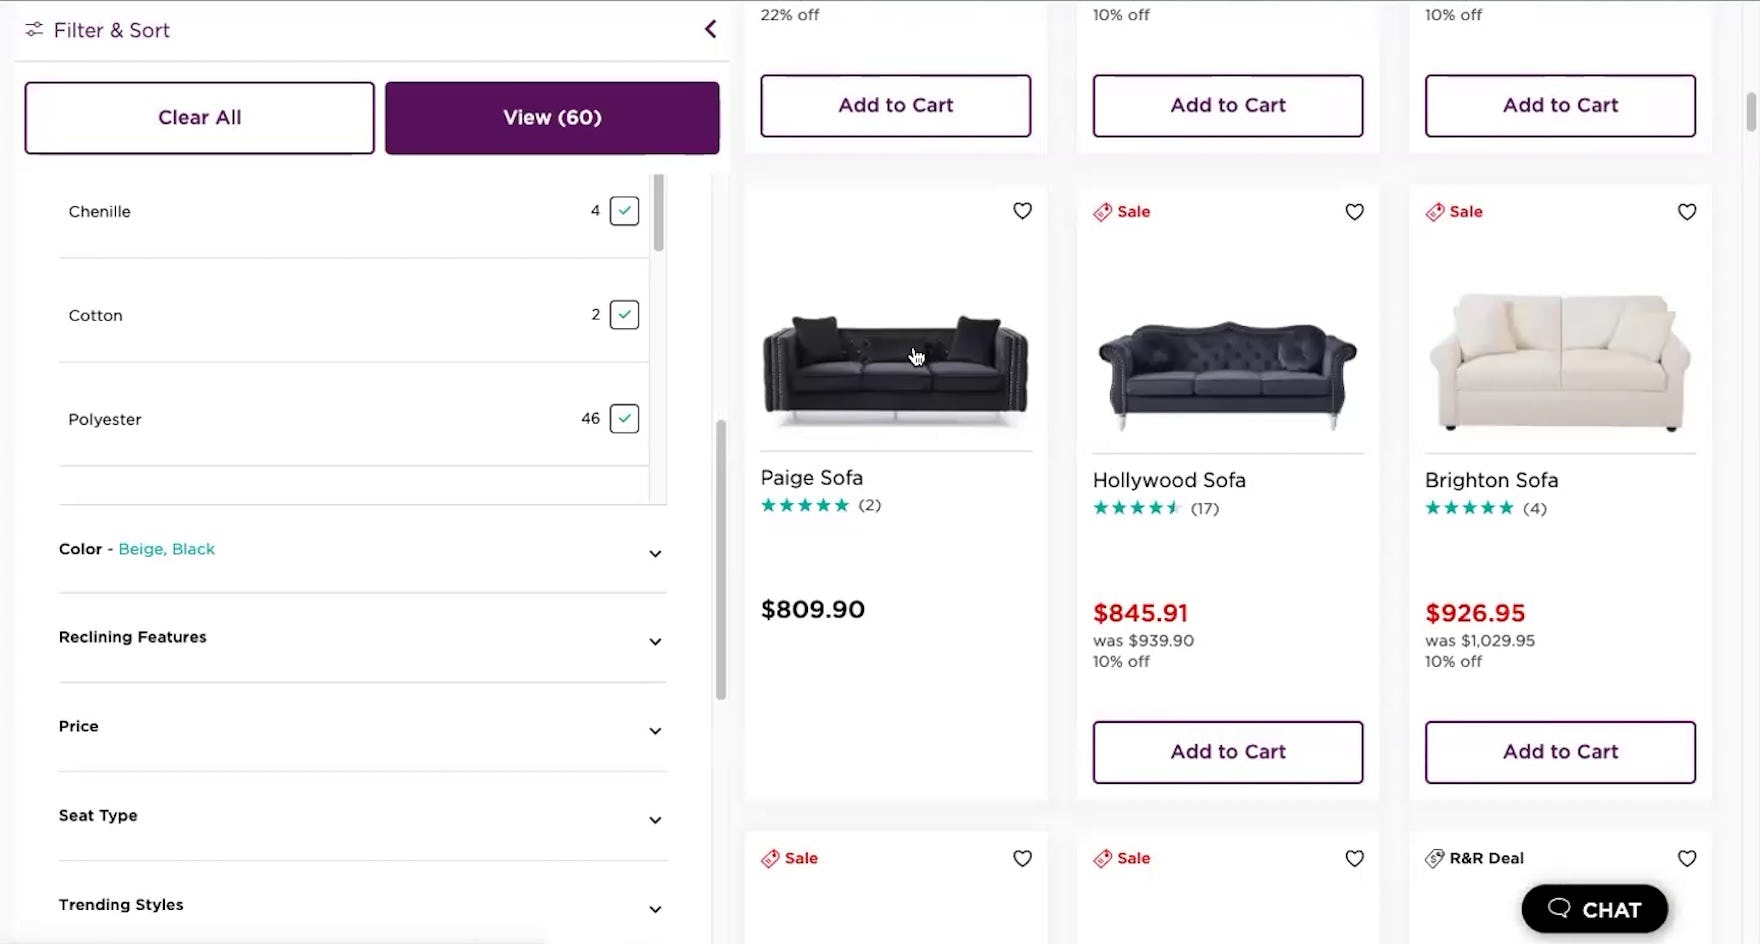The width and height of the screenshot is (1760, 944).
Task: Click the Sale tag on Hollywood Sofa
Action: (x=1122, y=212)
